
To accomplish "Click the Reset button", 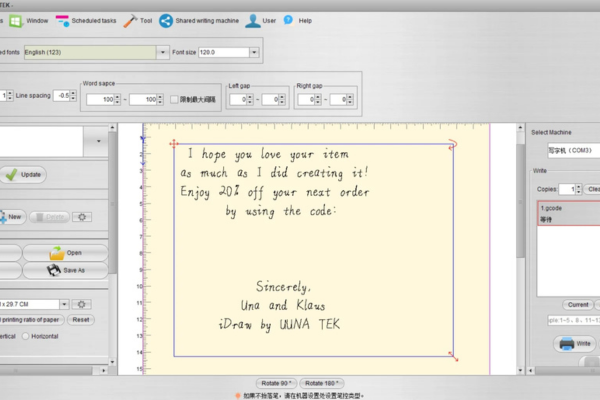I will (x=80, y=320).
